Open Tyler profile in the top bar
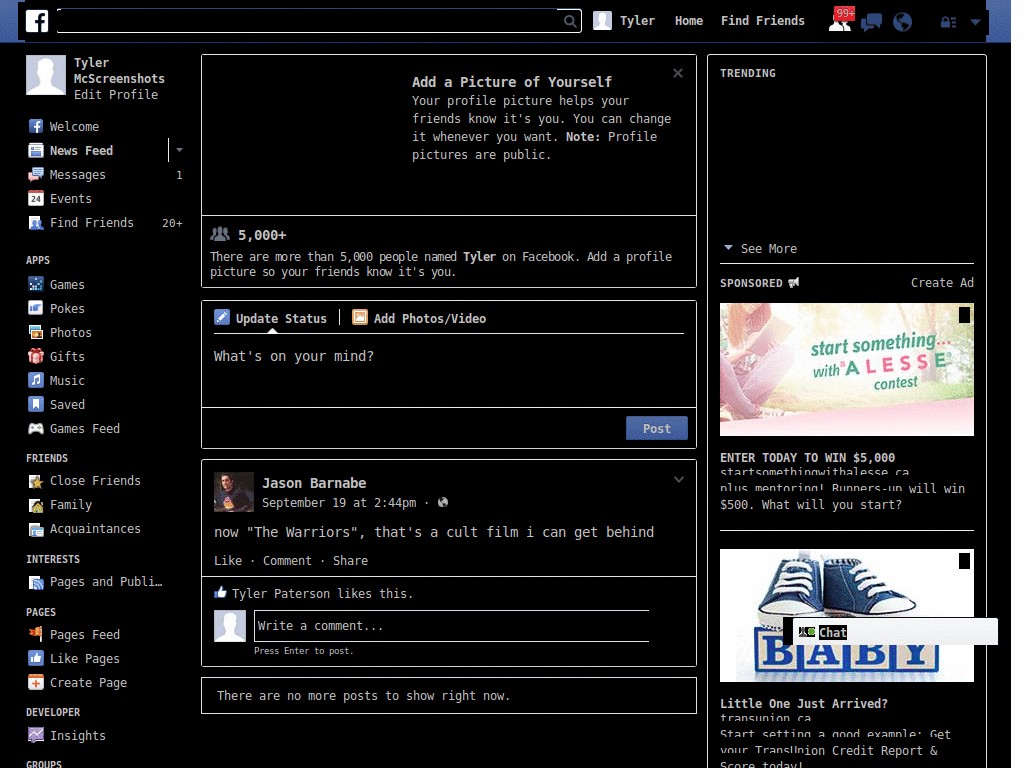The width and height of the screenshot is (1024, 768). 624,21
